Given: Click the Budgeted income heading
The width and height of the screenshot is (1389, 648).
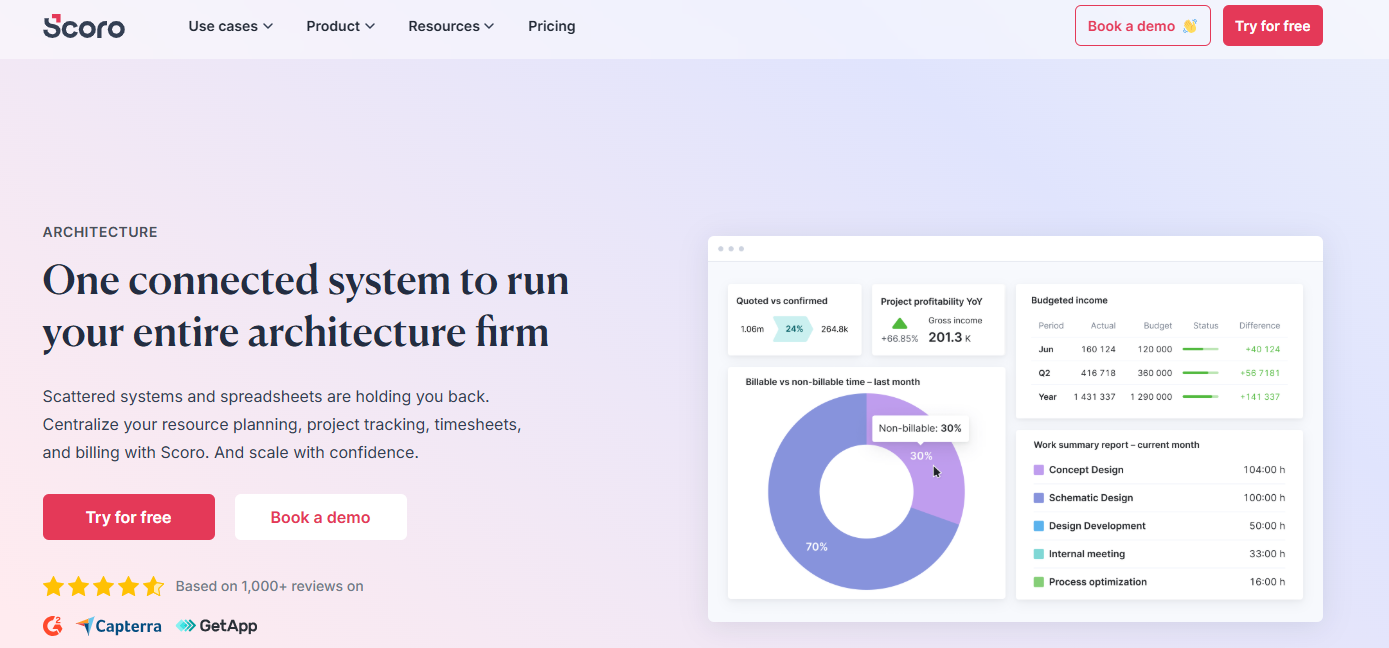Looking at the screenshot, I should point(1069,300).
